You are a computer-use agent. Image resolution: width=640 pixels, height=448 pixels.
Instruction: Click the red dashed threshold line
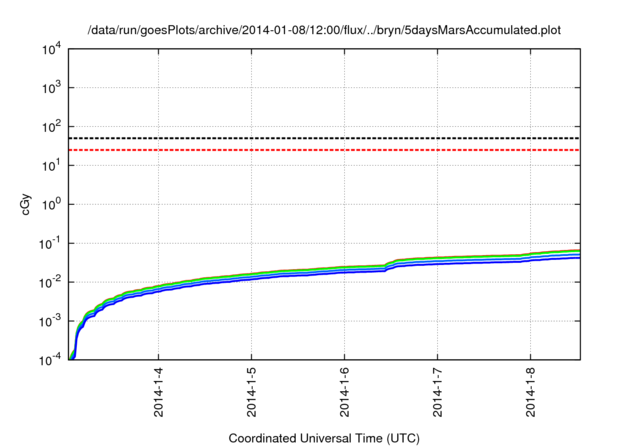[324, 150]
